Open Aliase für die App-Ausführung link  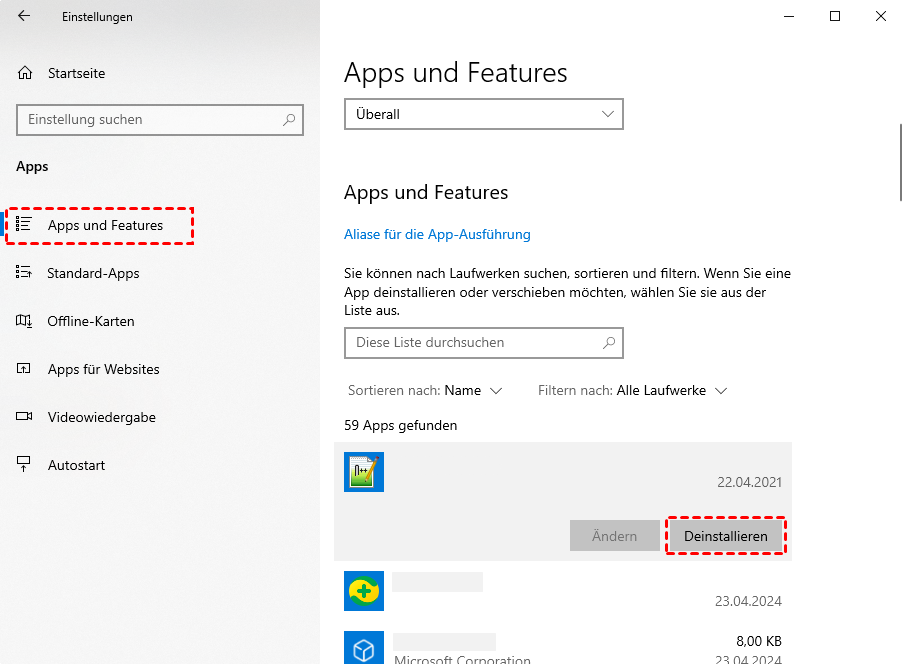(x=437, y=234)
